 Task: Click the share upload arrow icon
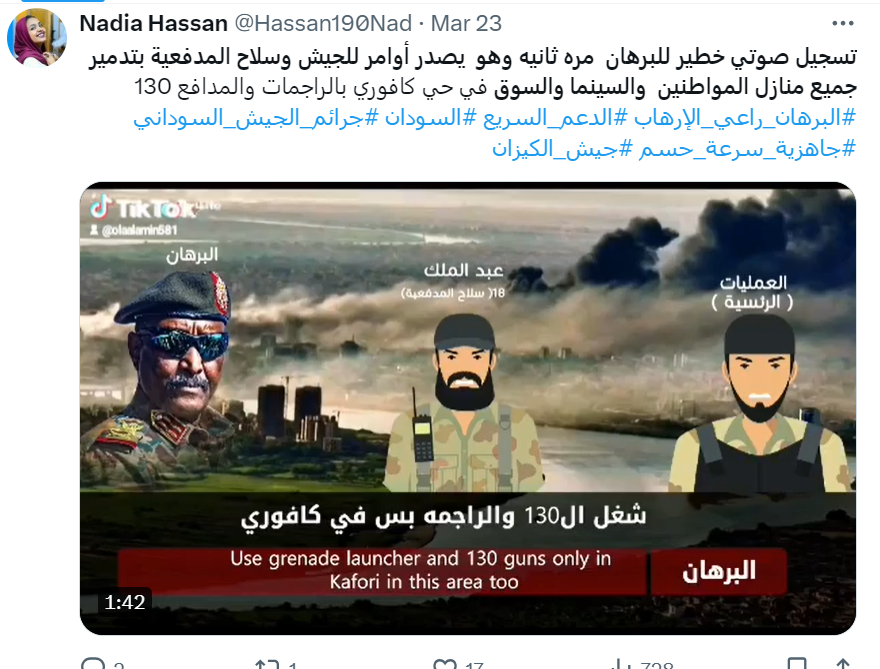click(x=843, y=664)
